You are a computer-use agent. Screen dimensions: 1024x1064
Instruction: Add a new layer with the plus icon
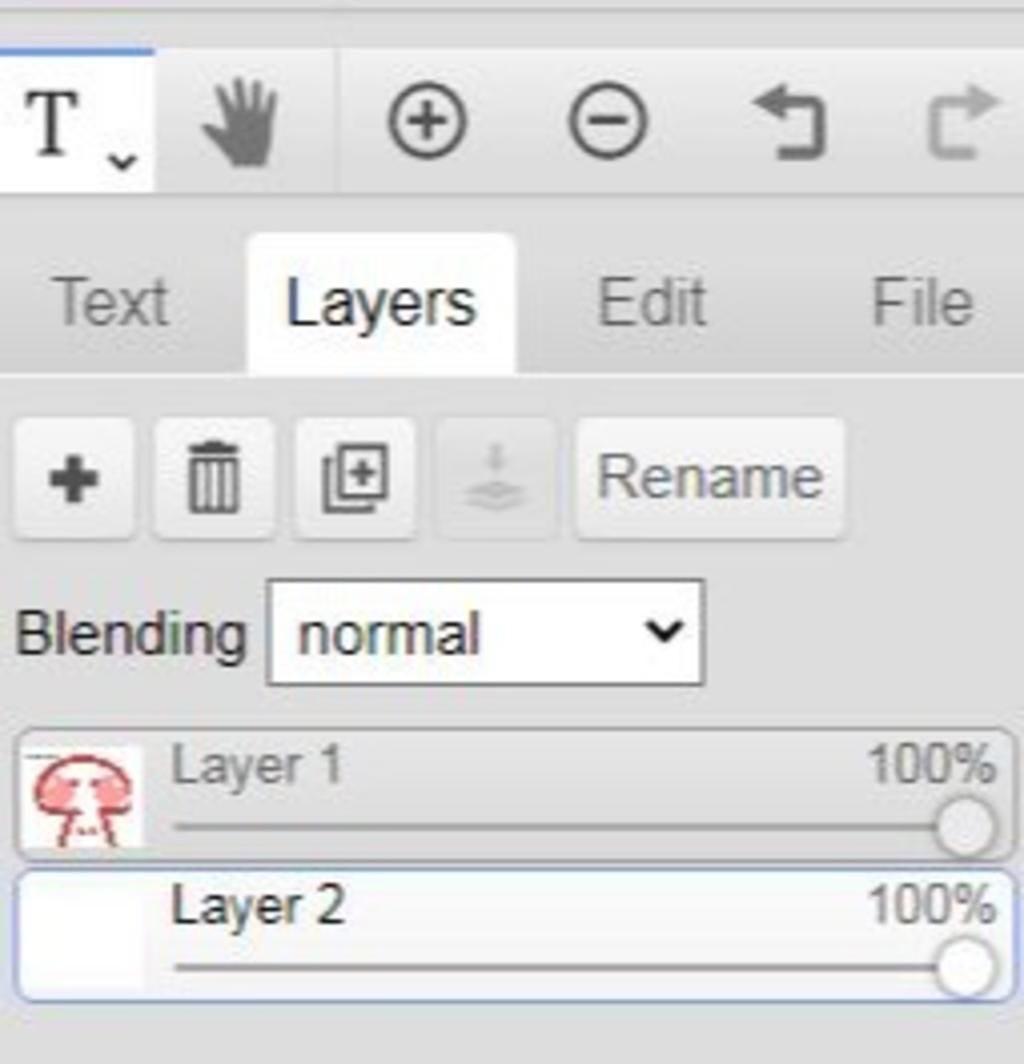[74, 479]
